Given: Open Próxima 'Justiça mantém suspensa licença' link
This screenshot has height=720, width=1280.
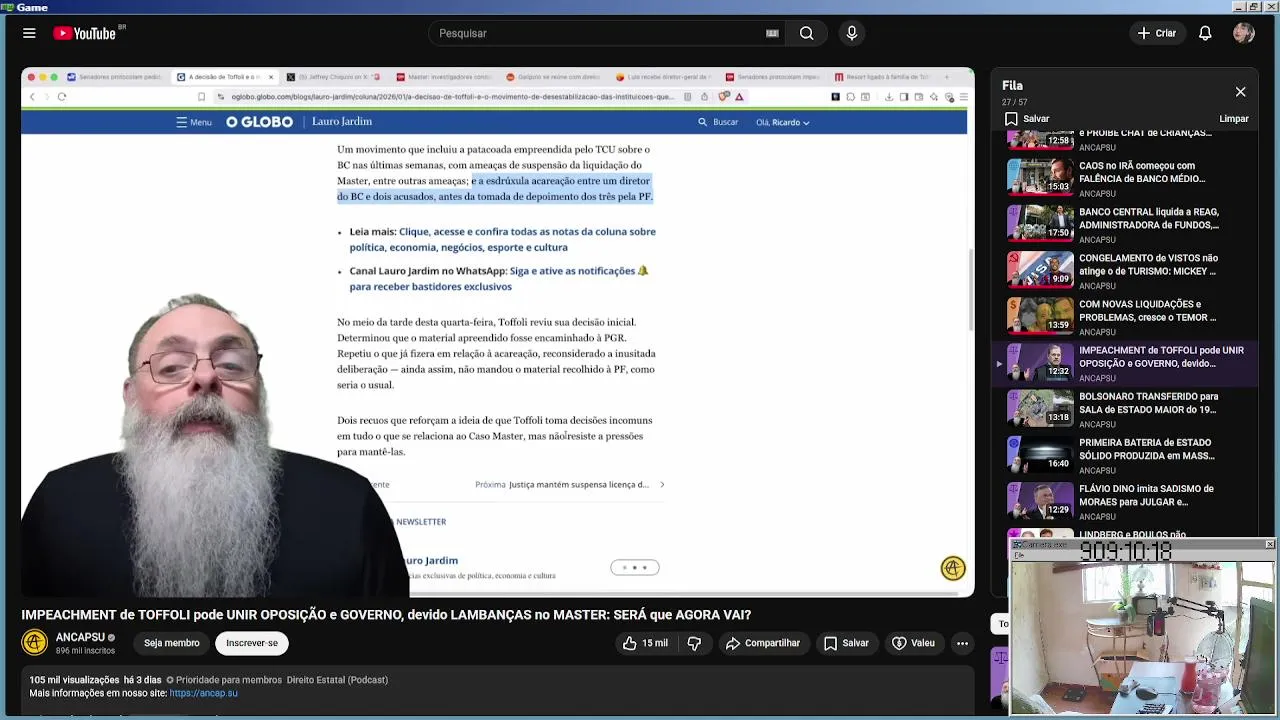Looking at the screenshot, I should pos(570,485).
